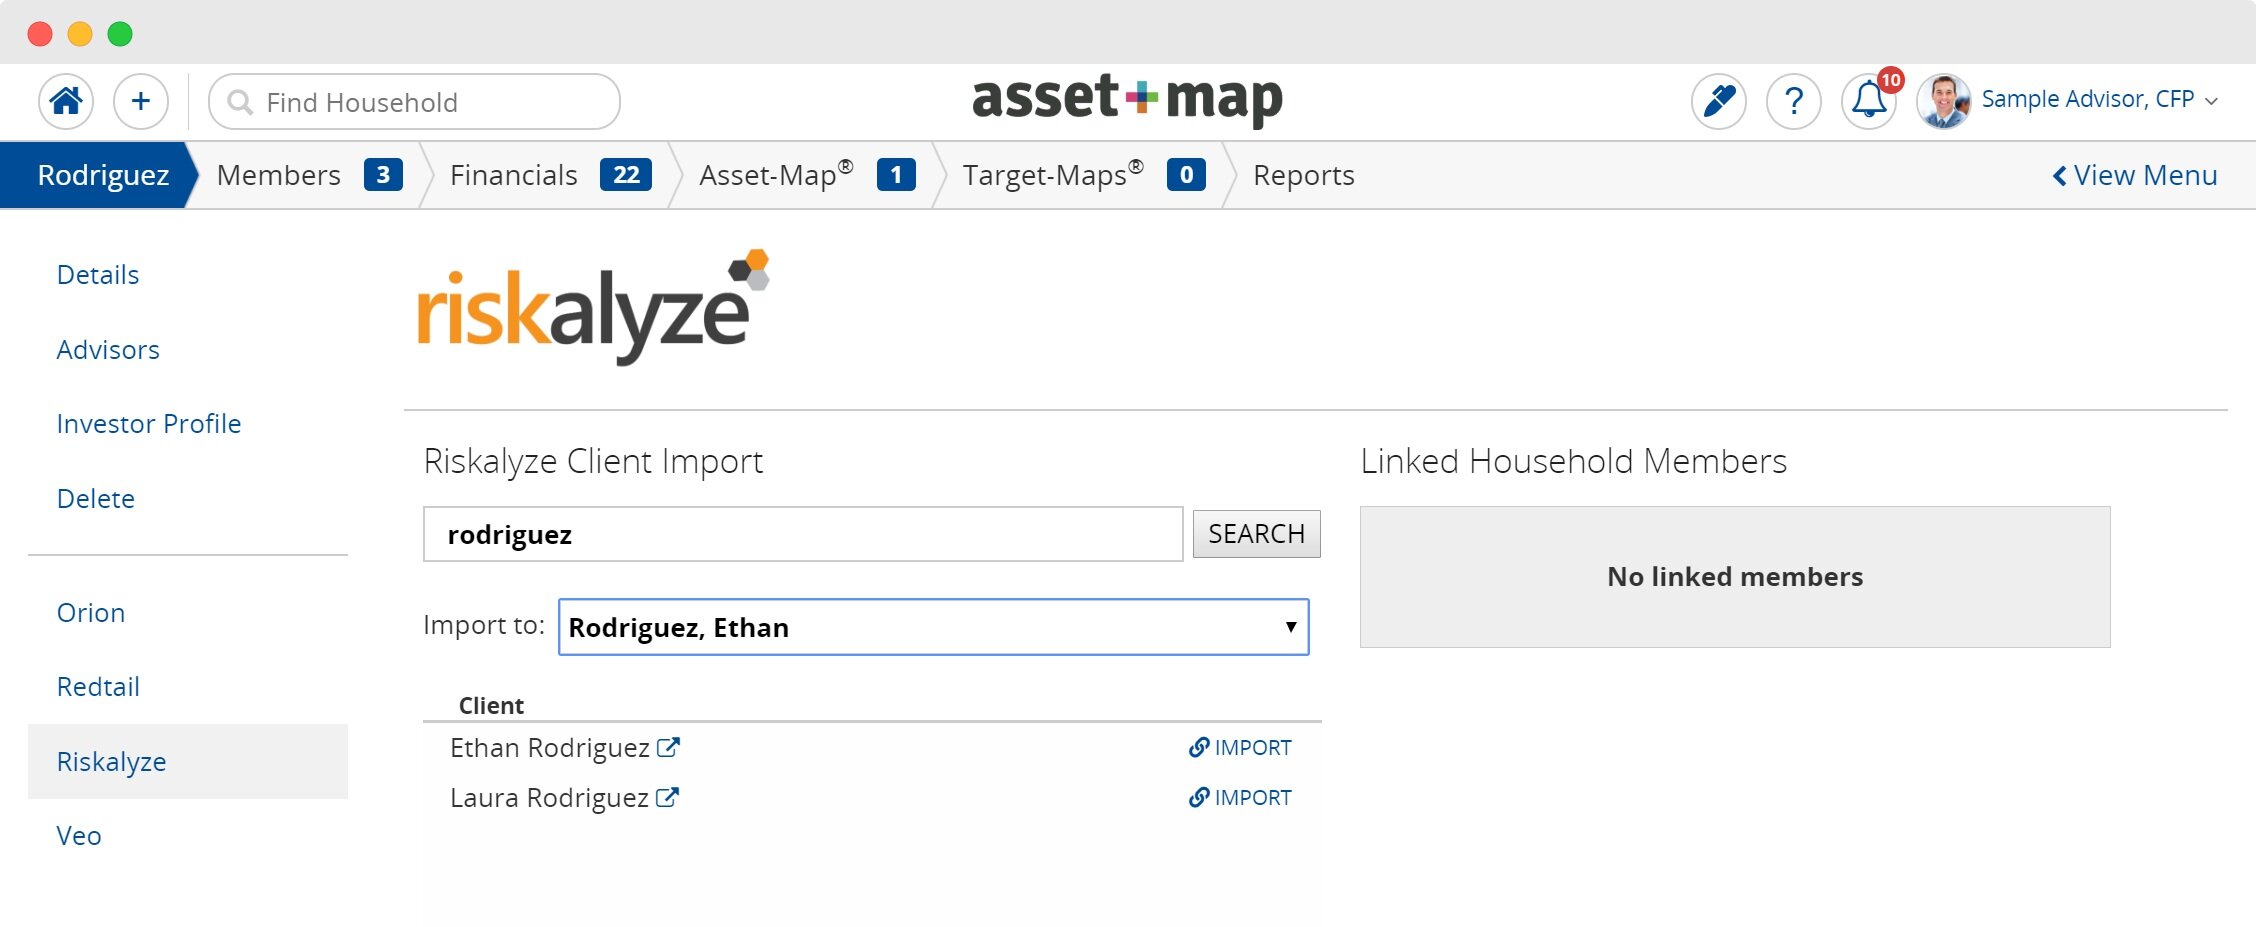Open the Import to member dropdown
This screenshot has height=927, width=2256.
pos(934,627)
